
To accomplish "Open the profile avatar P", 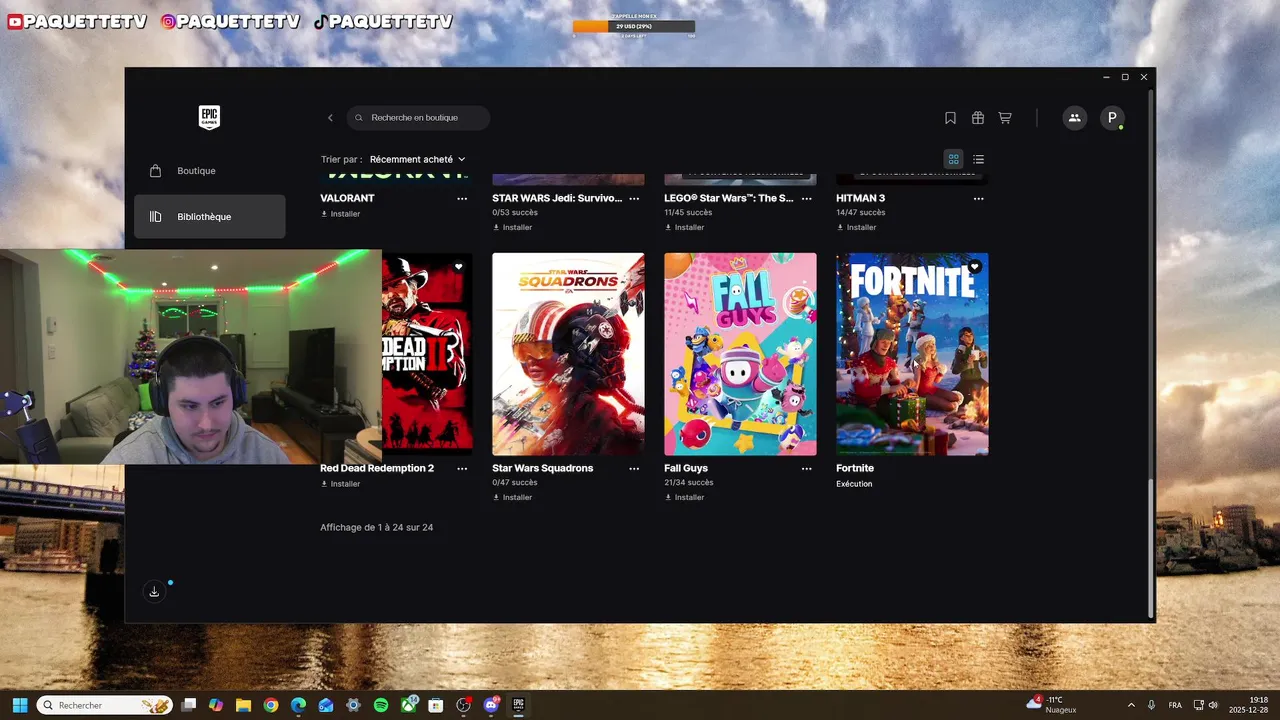I will 1112,118.
